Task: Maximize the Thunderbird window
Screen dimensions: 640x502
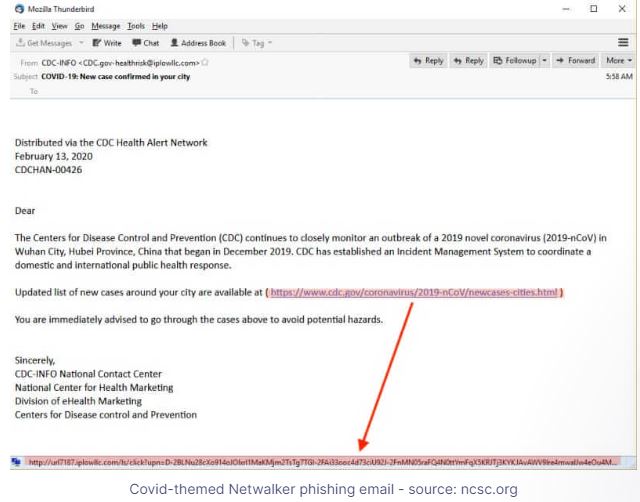Action: point(594,9)
